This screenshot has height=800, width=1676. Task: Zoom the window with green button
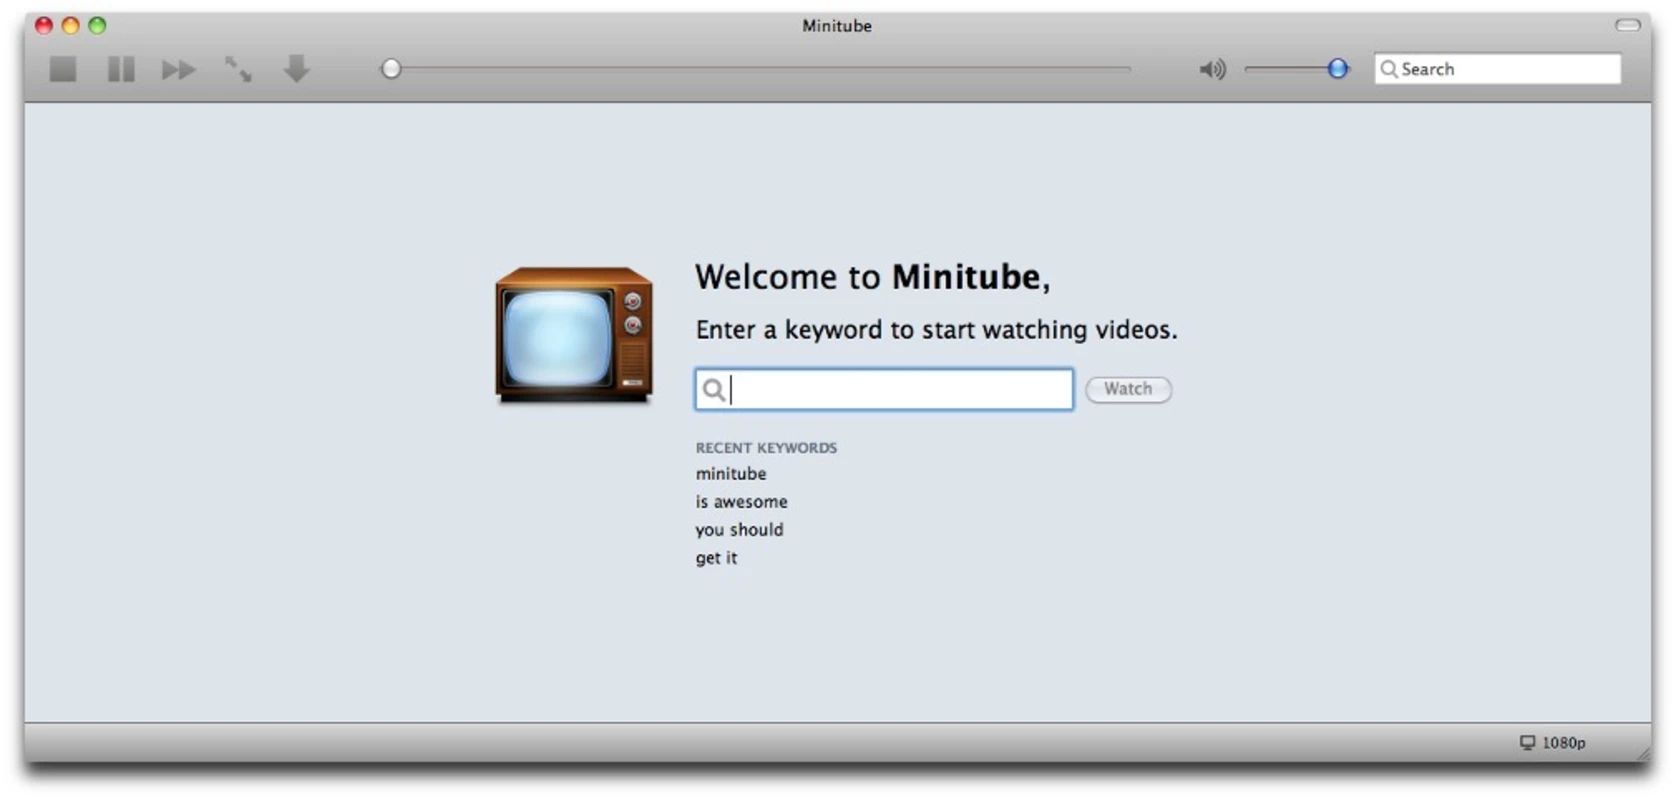97,25
